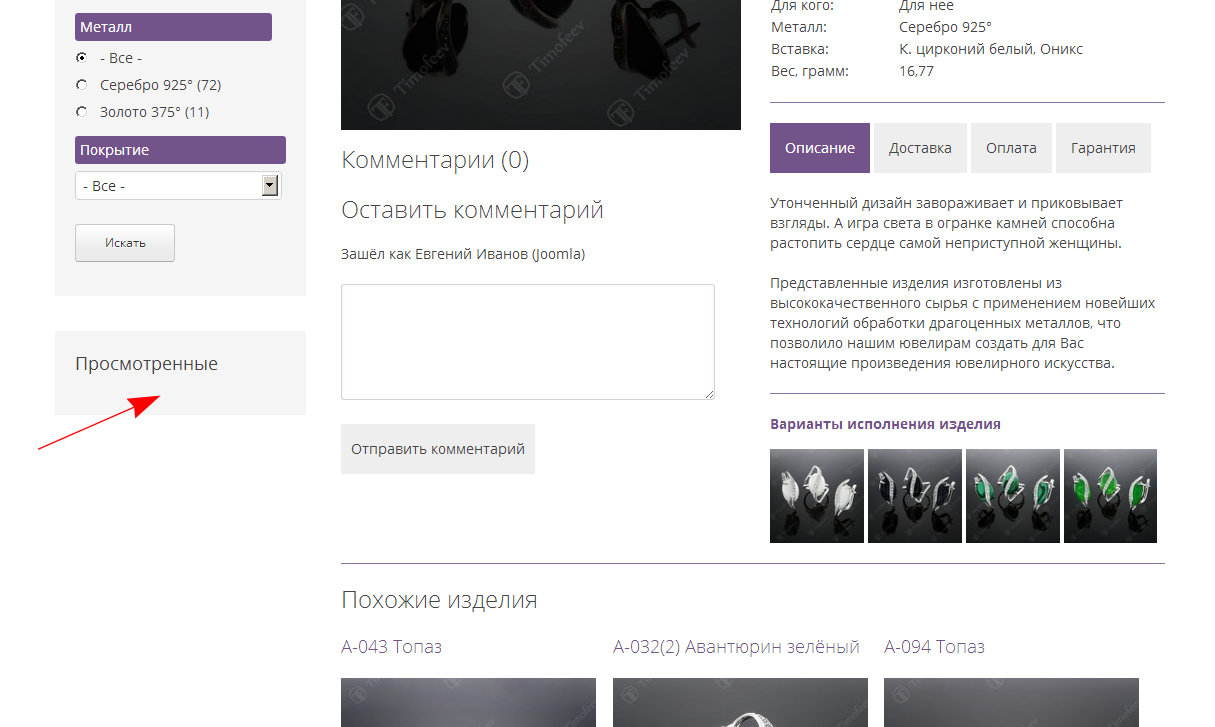Viewport: 1215px width, 727px height.
Task: Select the Серебро 925° radio option
Action: (x=81, y=85)
